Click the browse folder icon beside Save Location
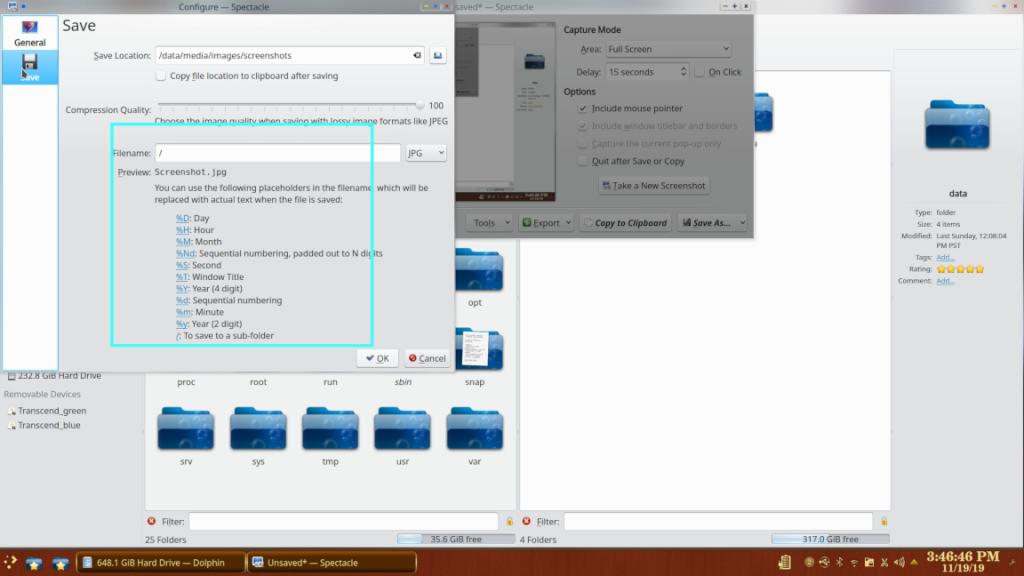The image size is (1024, 576). [438, 56]
